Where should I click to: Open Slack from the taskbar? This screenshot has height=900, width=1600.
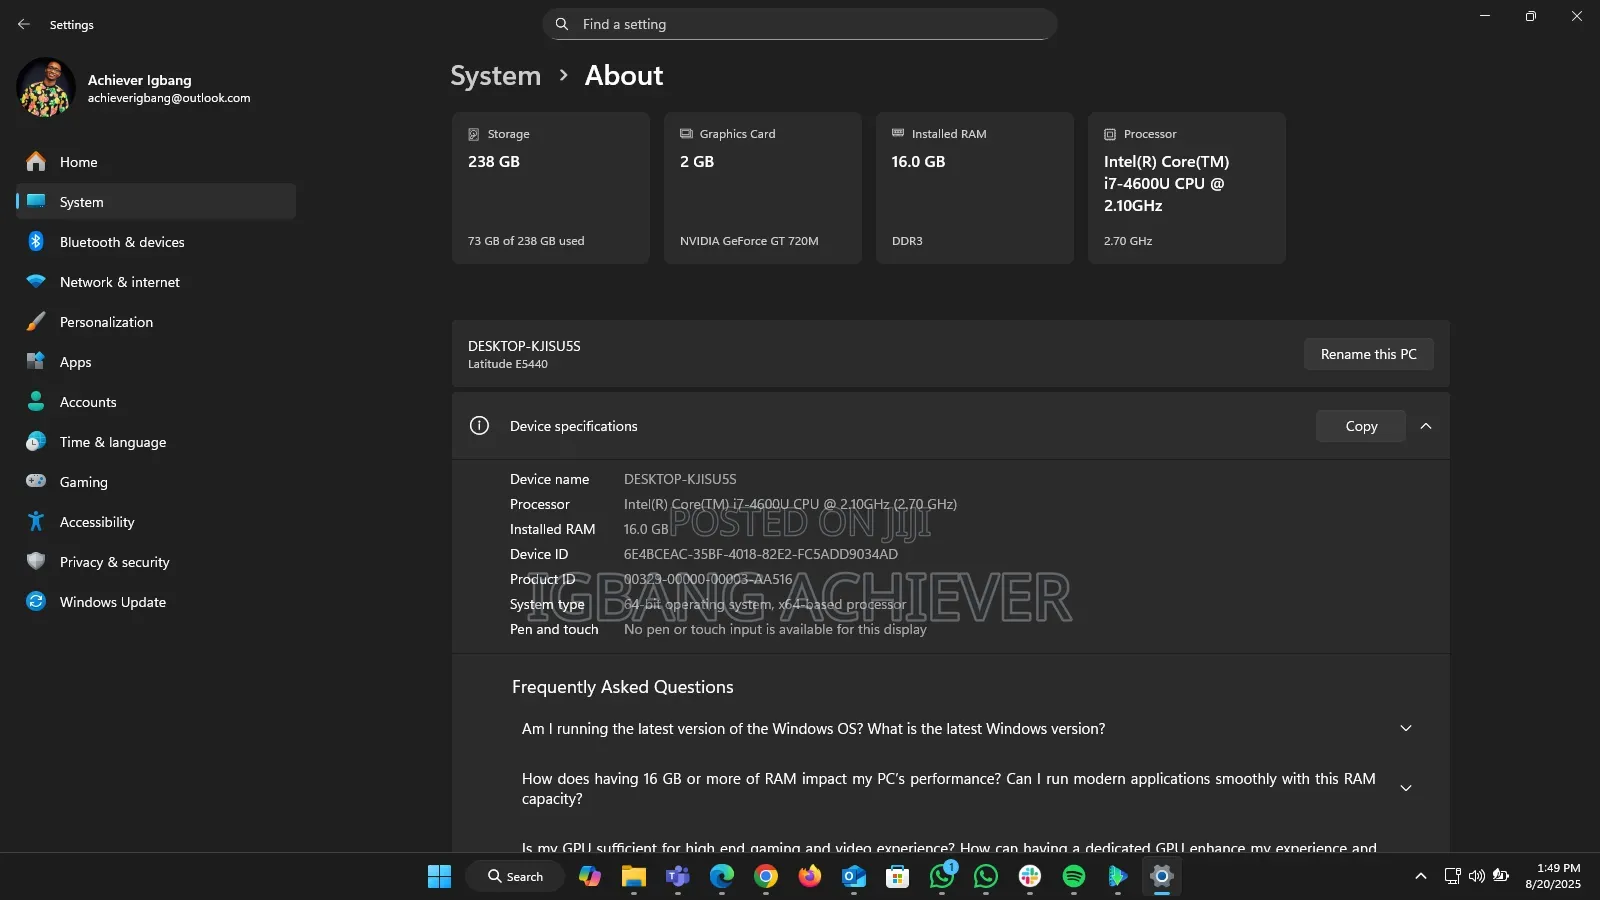(1030, 877)
